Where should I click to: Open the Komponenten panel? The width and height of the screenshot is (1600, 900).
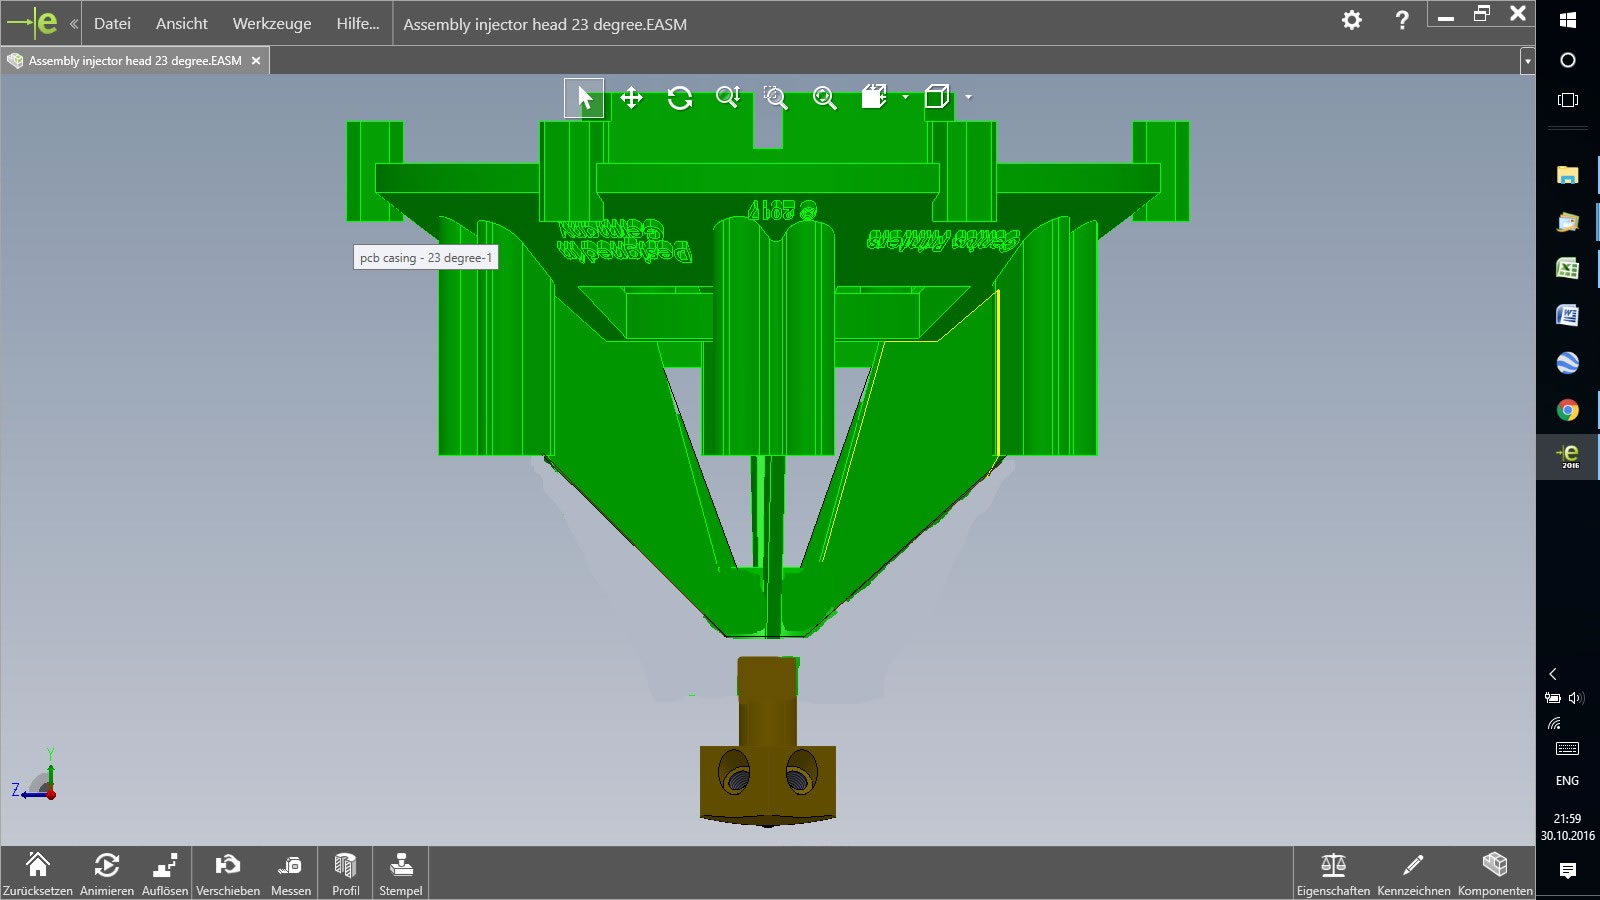pyautogui.click(x=1495, y=873)
